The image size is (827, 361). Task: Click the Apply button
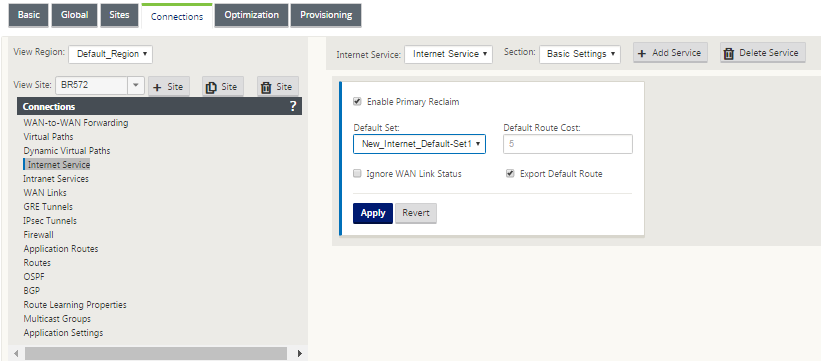[x=373, y=213]
